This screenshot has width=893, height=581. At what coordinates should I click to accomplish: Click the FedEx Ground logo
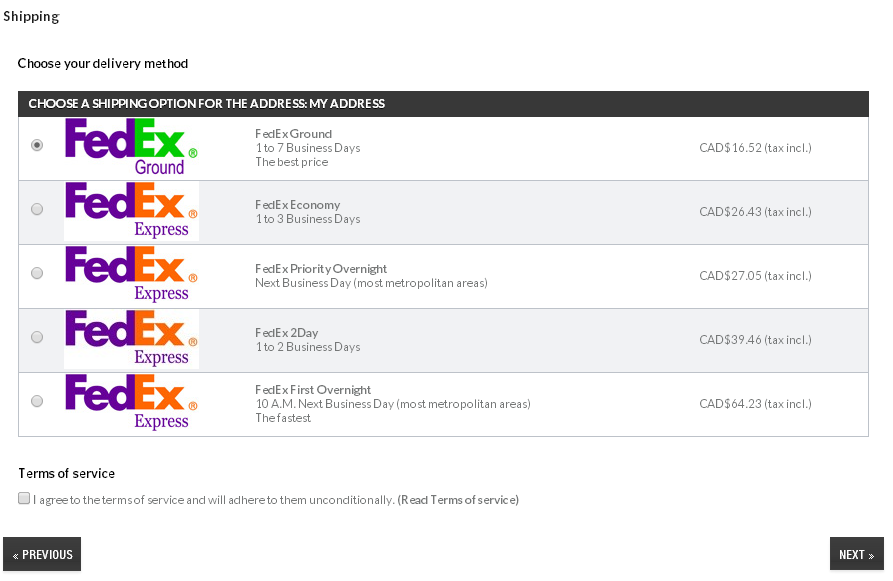click(x=131, y=147)
